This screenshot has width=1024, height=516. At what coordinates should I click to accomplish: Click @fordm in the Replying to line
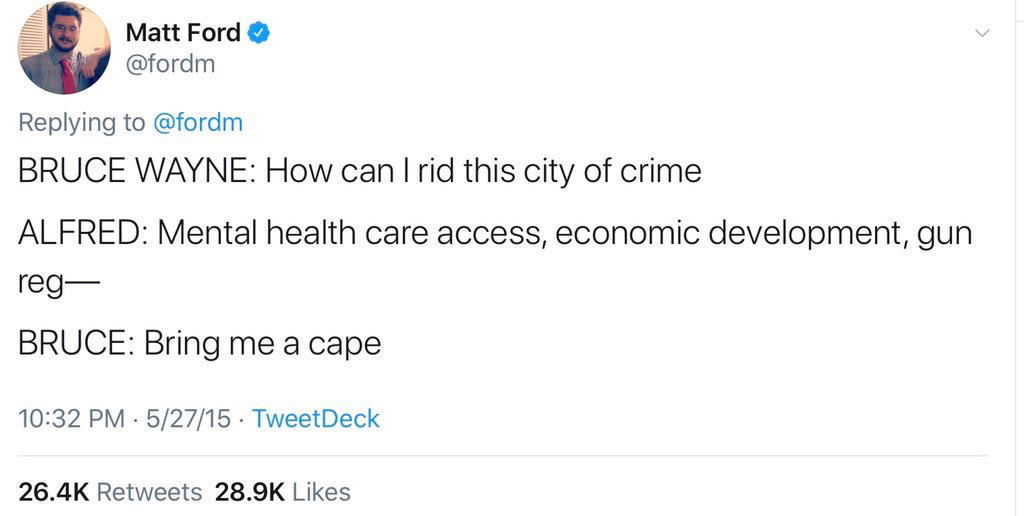[x=198, y=123]
